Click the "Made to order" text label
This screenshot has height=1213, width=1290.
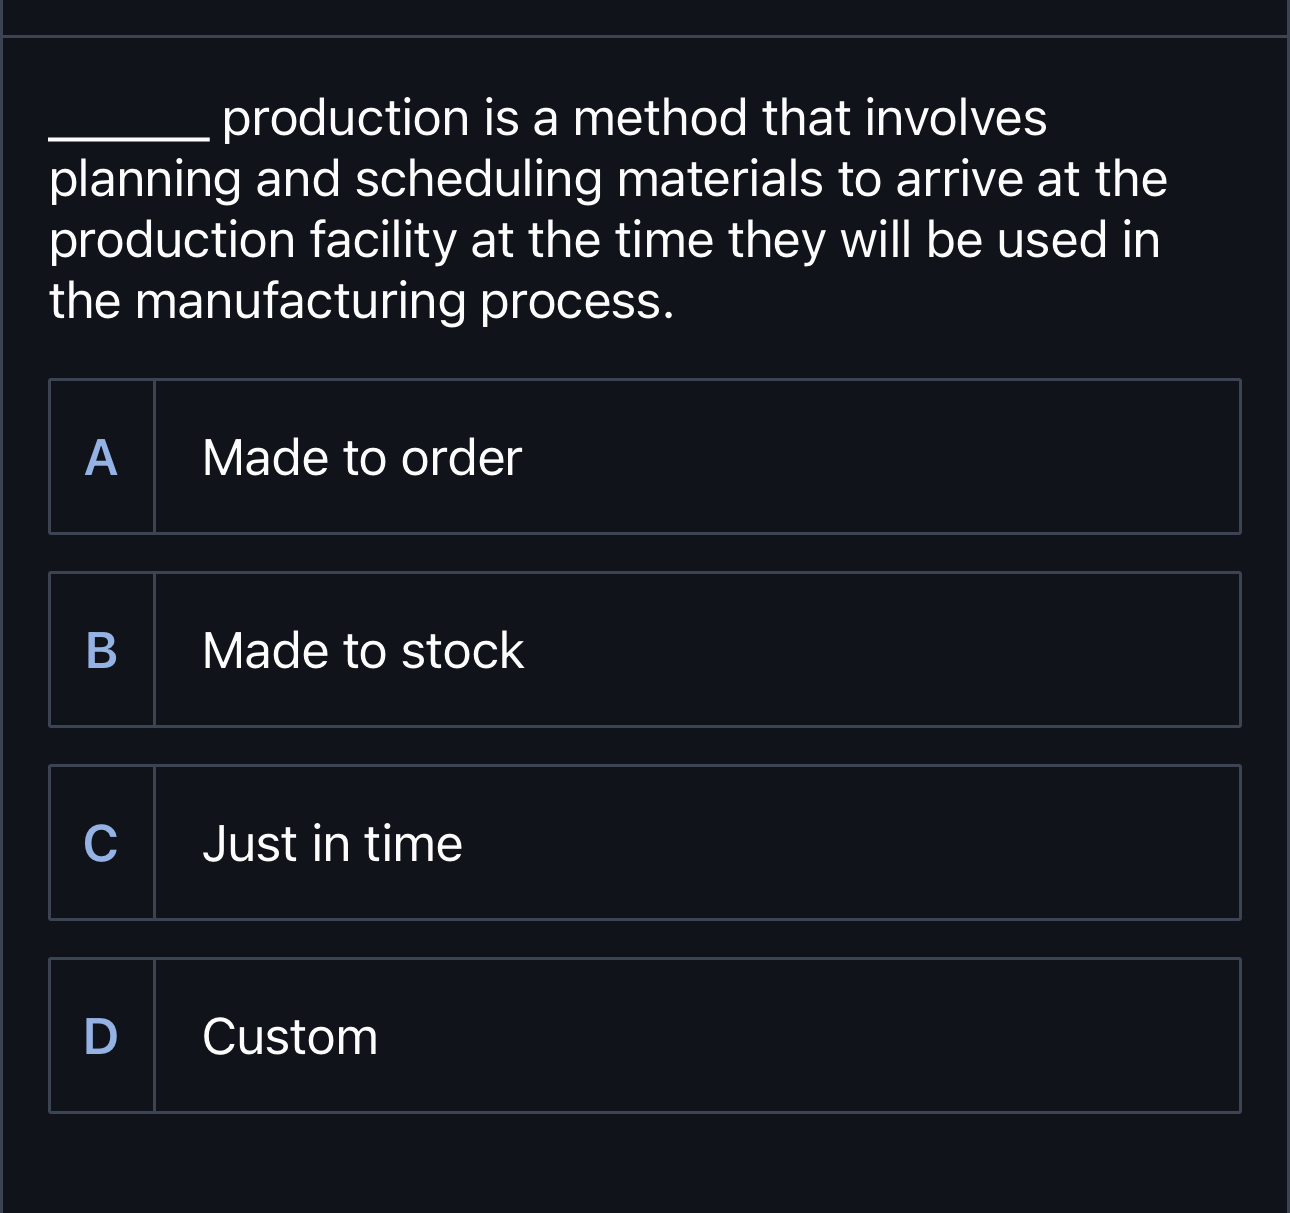point(362,456)
